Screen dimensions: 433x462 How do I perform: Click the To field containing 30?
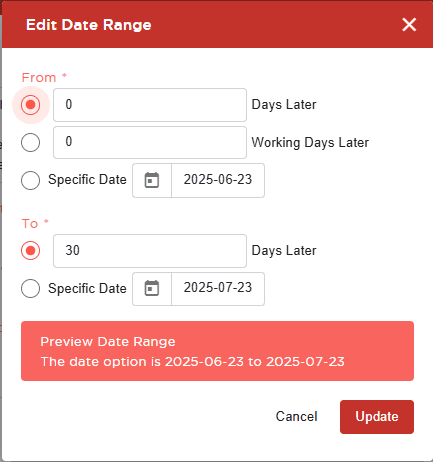[150, 251]
